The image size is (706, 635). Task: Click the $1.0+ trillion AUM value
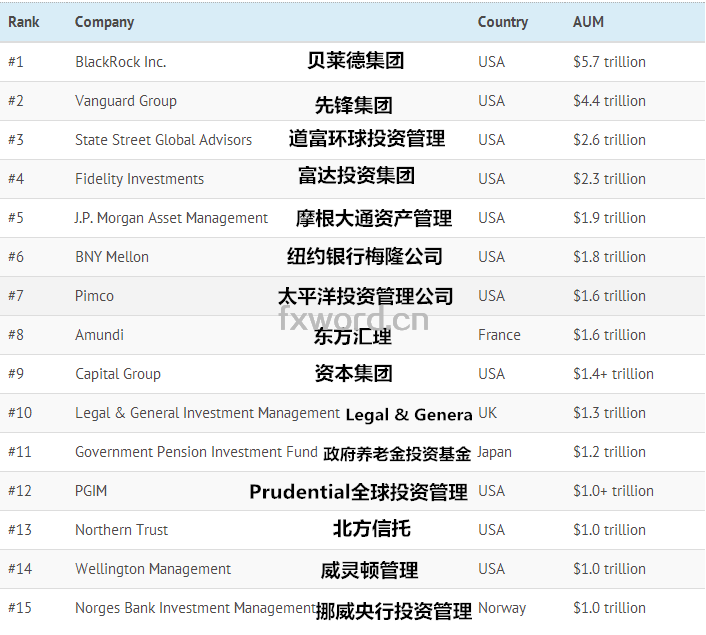click(x=613, y=491)
